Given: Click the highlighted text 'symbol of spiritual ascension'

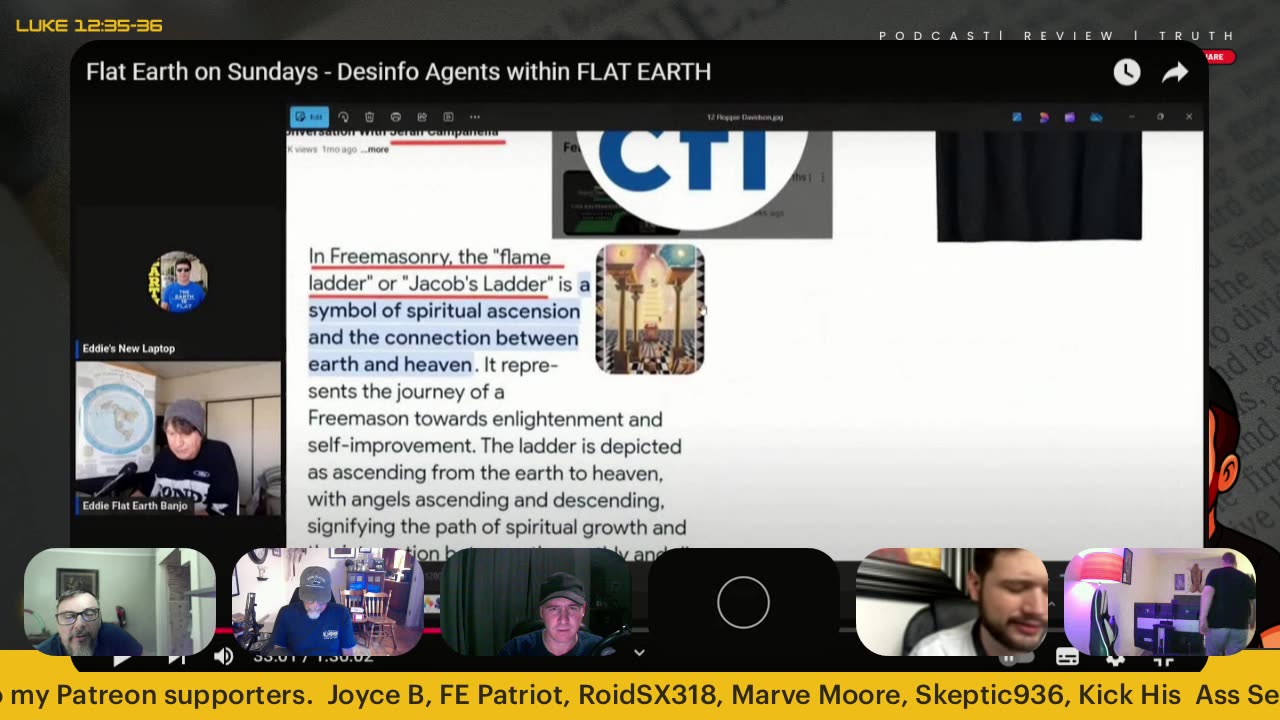Looking at the screenshot, I should (x=444, y=311).
